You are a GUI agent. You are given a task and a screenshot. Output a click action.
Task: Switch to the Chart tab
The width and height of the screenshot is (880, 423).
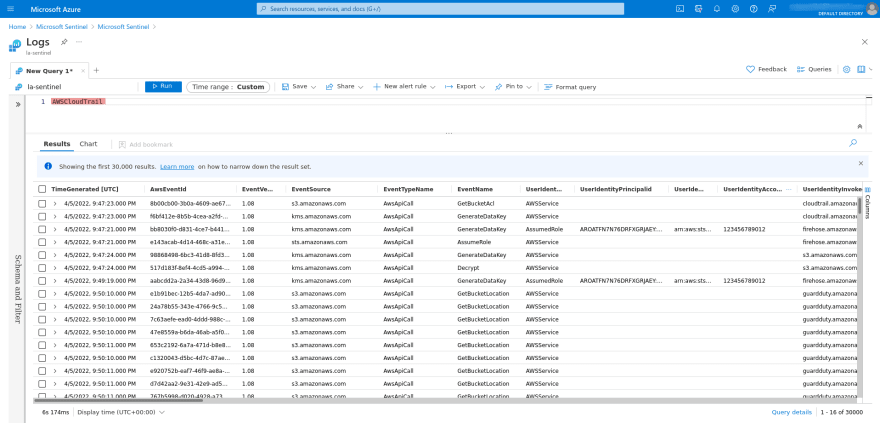88,144
